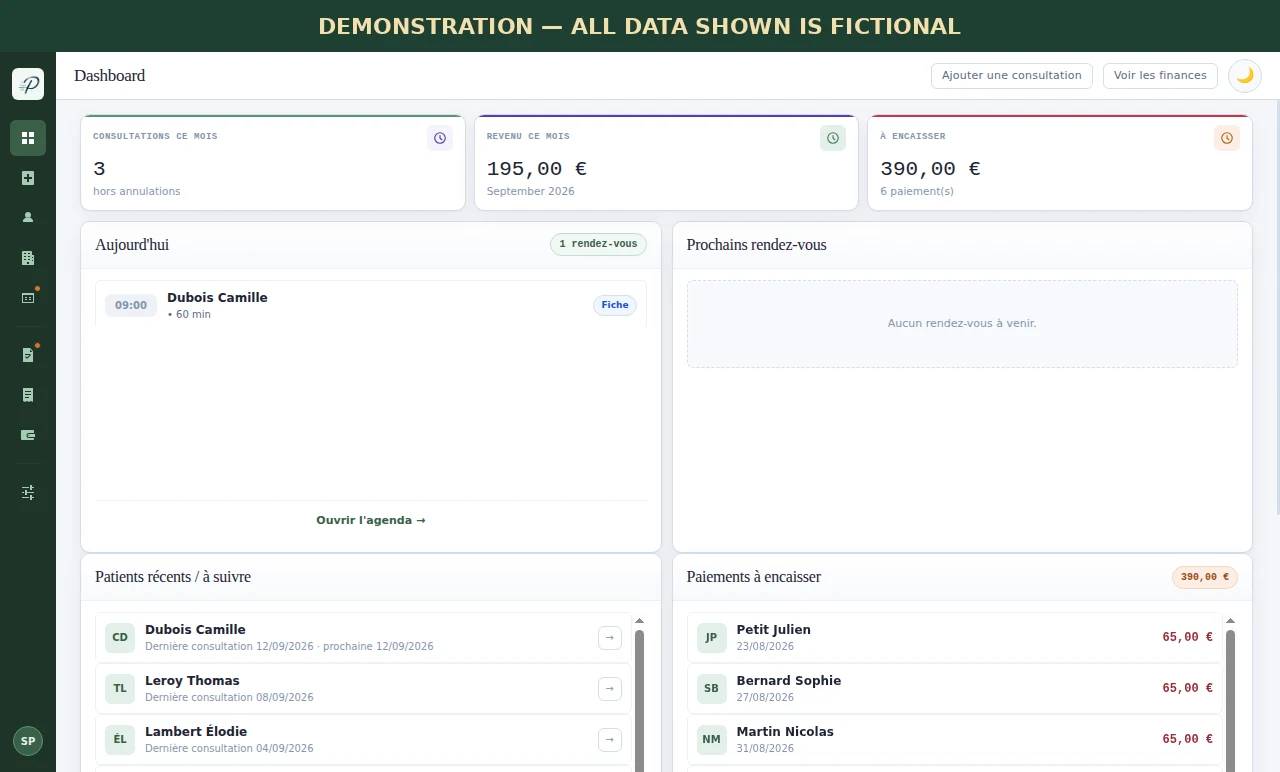
Task: Select Leroy Thomas in recent patients
Action: click(363, 689)
